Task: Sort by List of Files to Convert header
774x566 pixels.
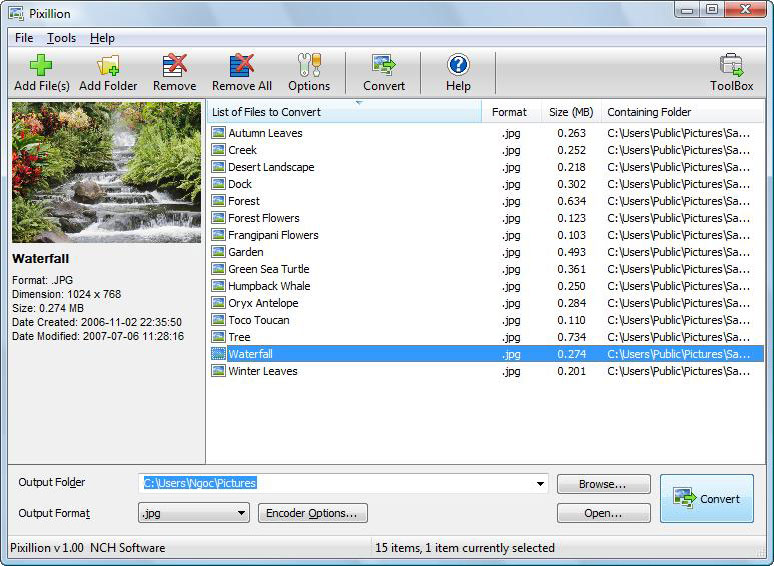Action: point(344,112)
